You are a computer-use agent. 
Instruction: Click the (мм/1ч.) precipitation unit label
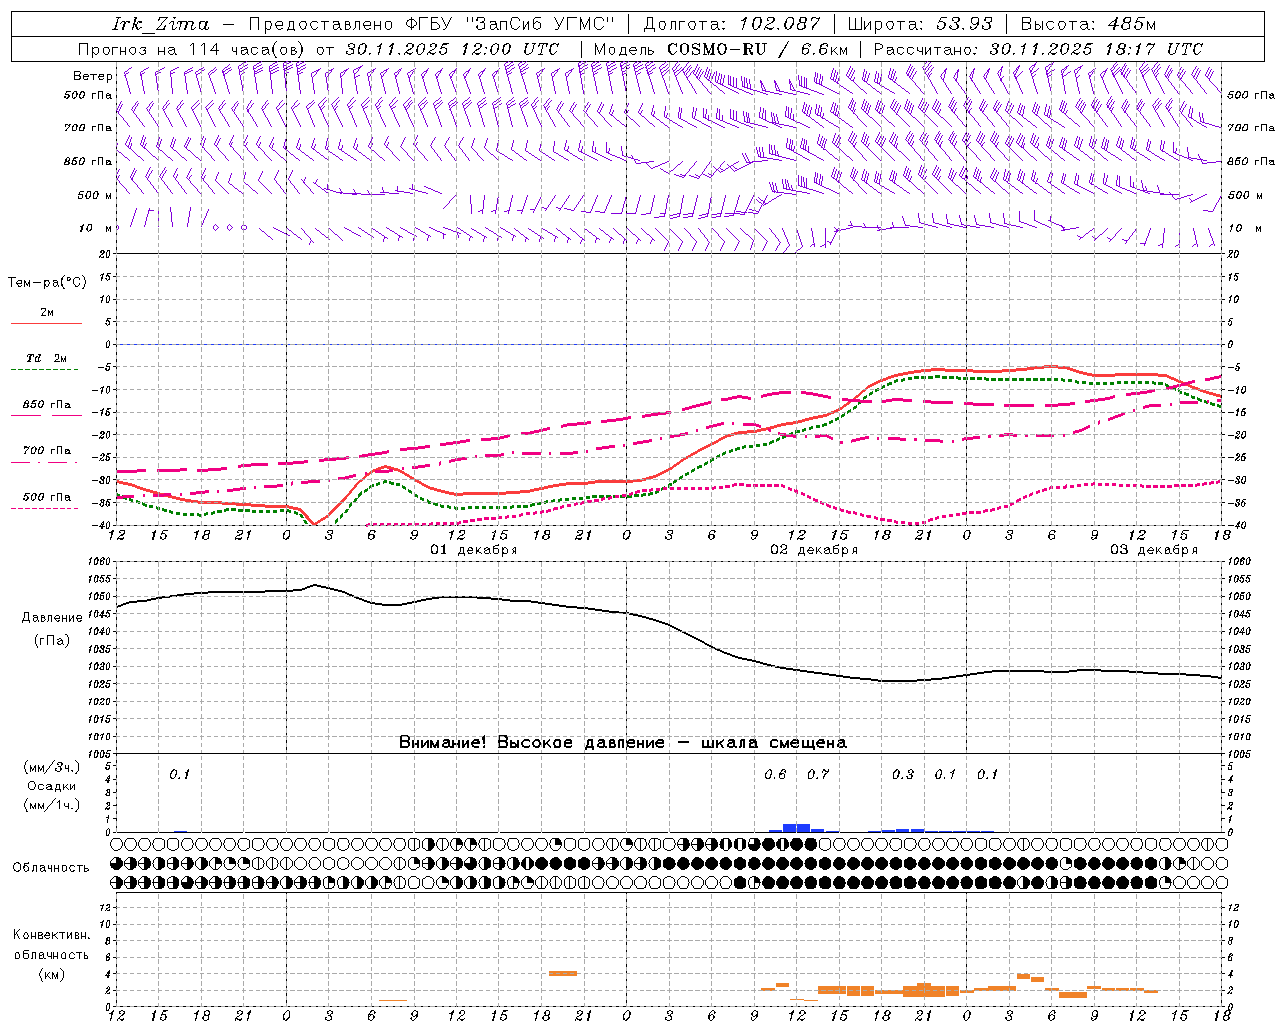(x=52, y=805)
